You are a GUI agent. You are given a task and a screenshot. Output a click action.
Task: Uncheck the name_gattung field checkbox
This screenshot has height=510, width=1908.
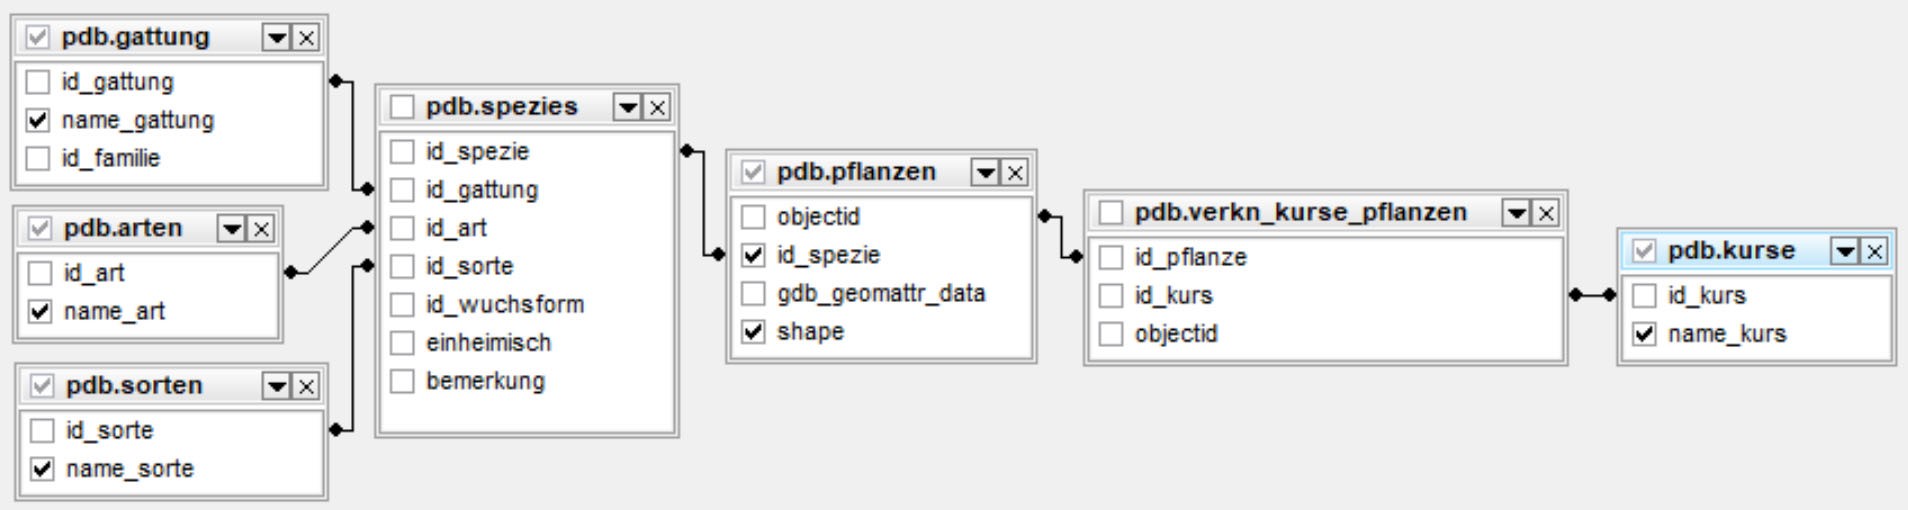38,120
